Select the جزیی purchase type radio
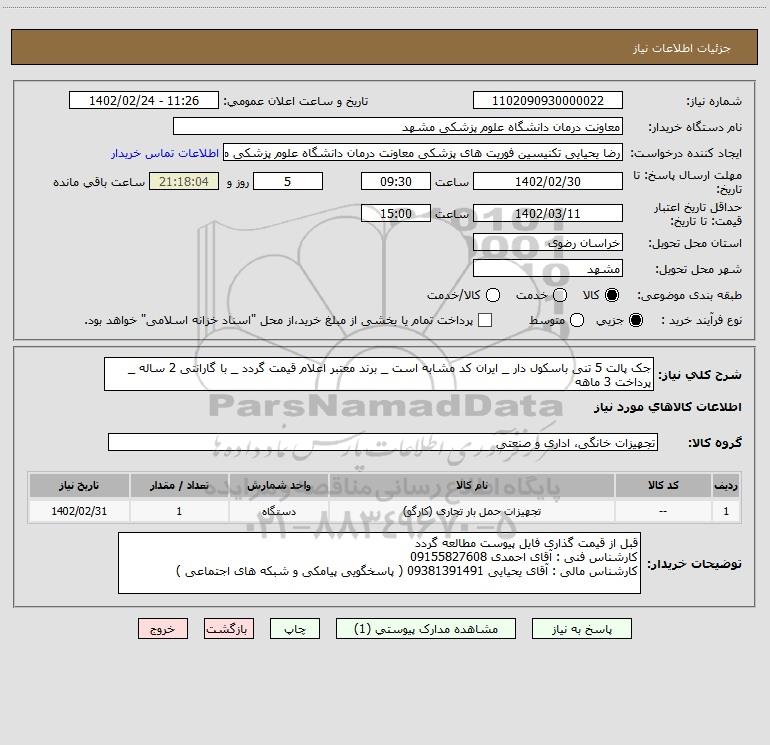The image size is (770, 745). 635,320
